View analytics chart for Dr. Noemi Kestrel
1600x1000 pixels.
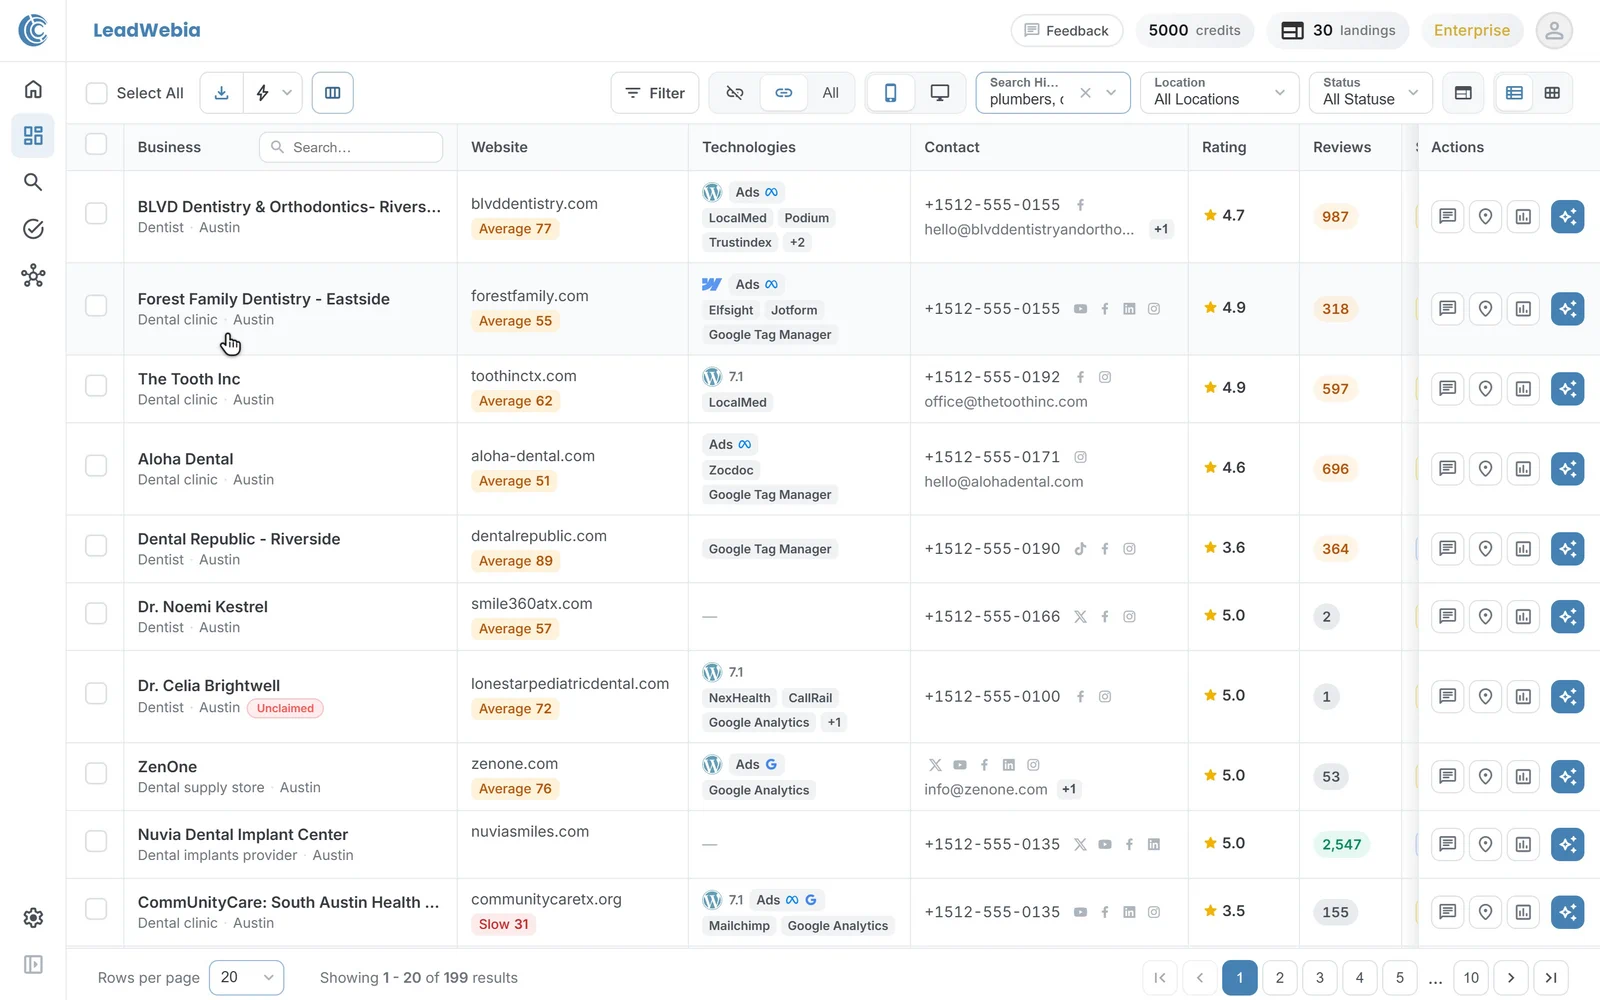click(1523, 616)
